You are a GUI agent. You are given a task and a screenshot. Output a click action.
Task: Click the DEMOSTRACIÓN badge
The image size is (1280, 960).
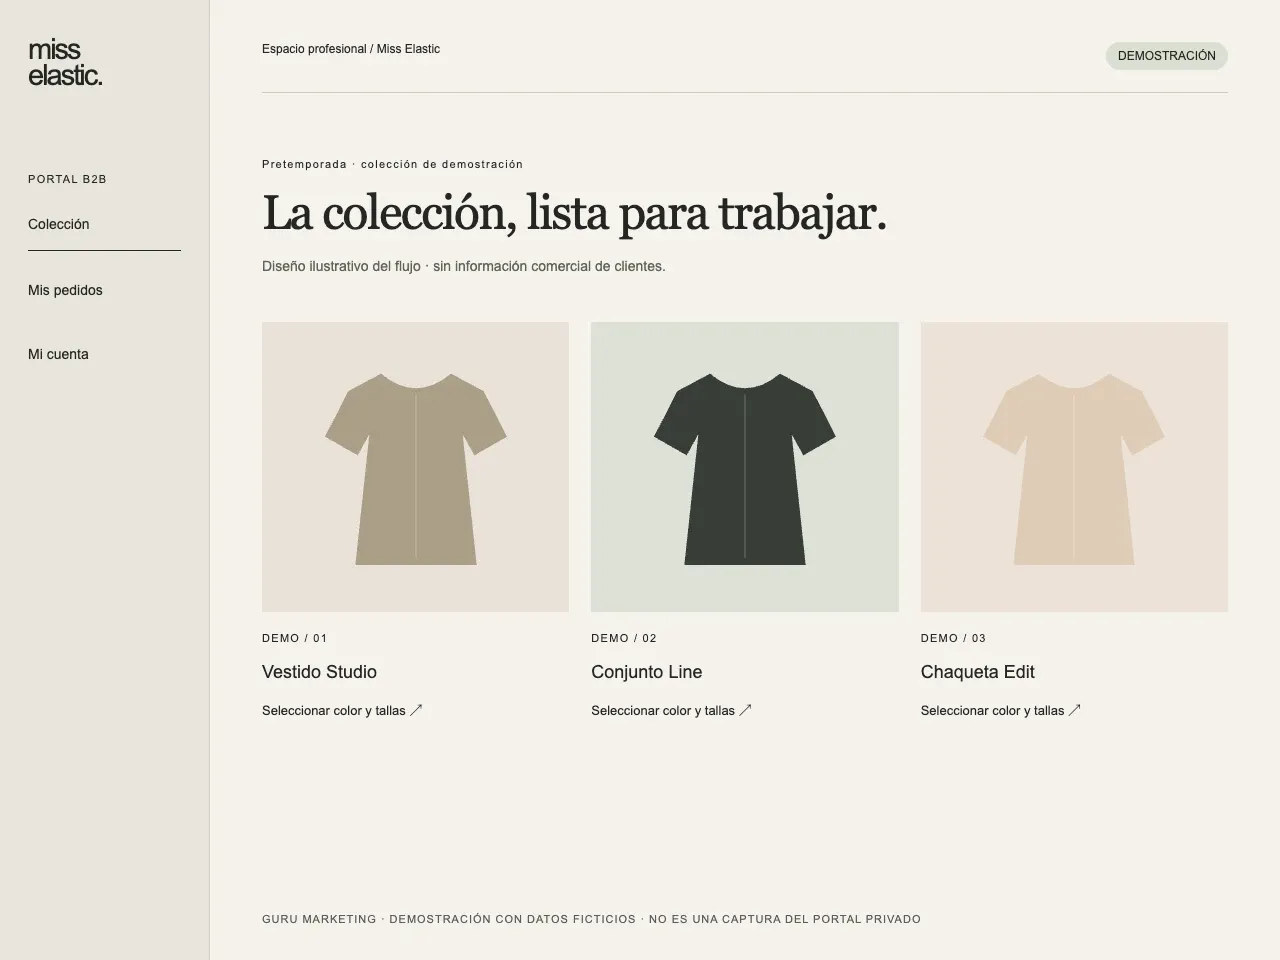click(x=1166, y=56)
